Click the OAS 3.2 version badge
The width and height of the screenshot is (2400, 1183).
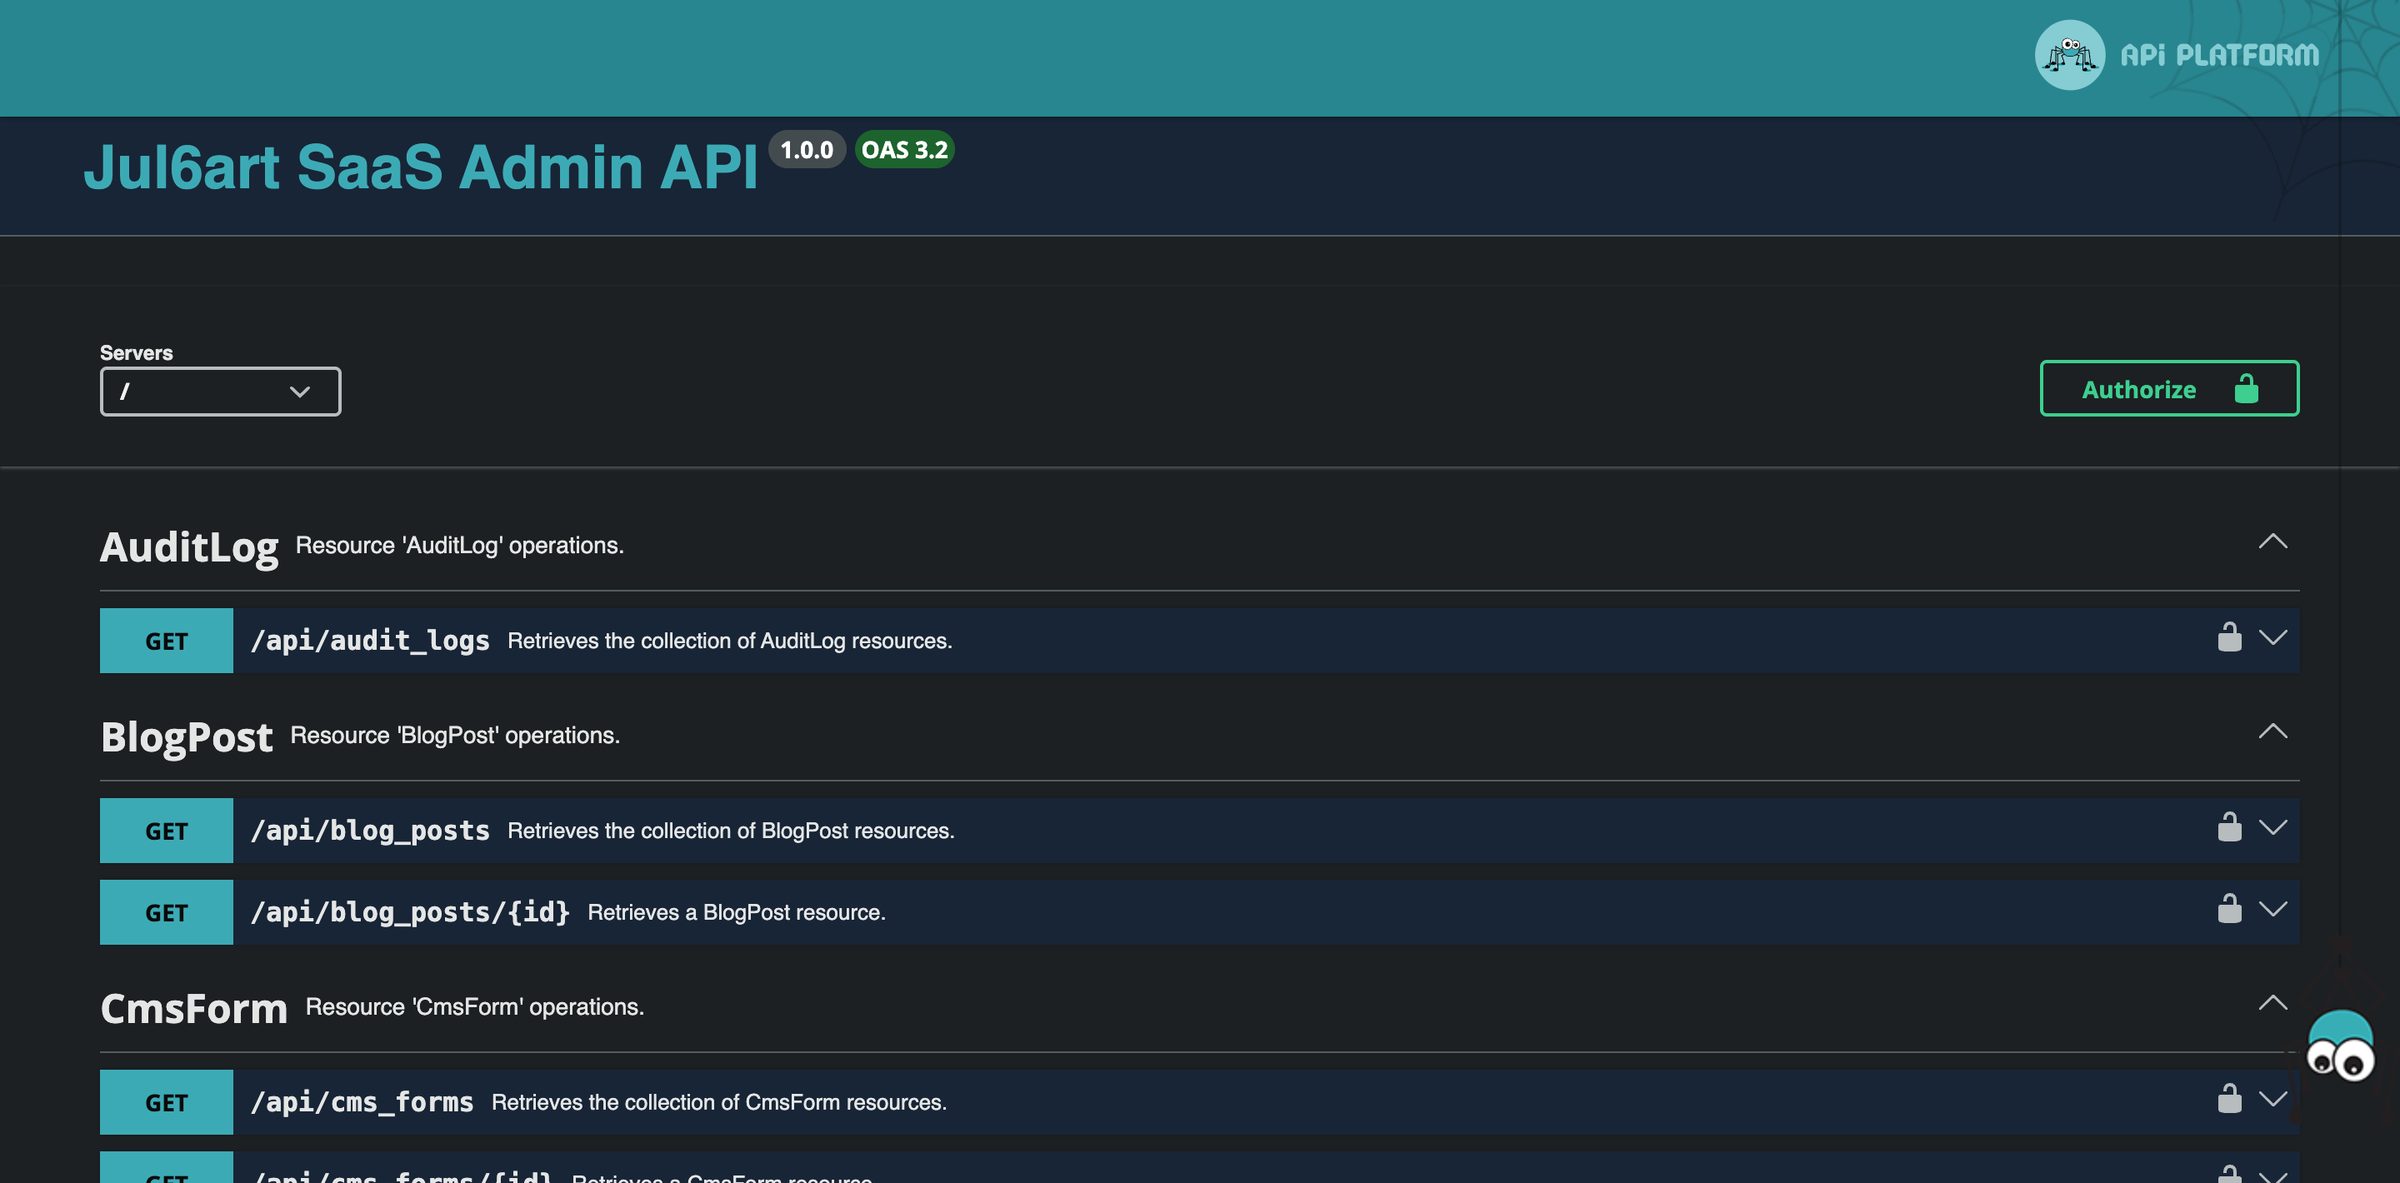pyautogui.click(x=904, y=150)
